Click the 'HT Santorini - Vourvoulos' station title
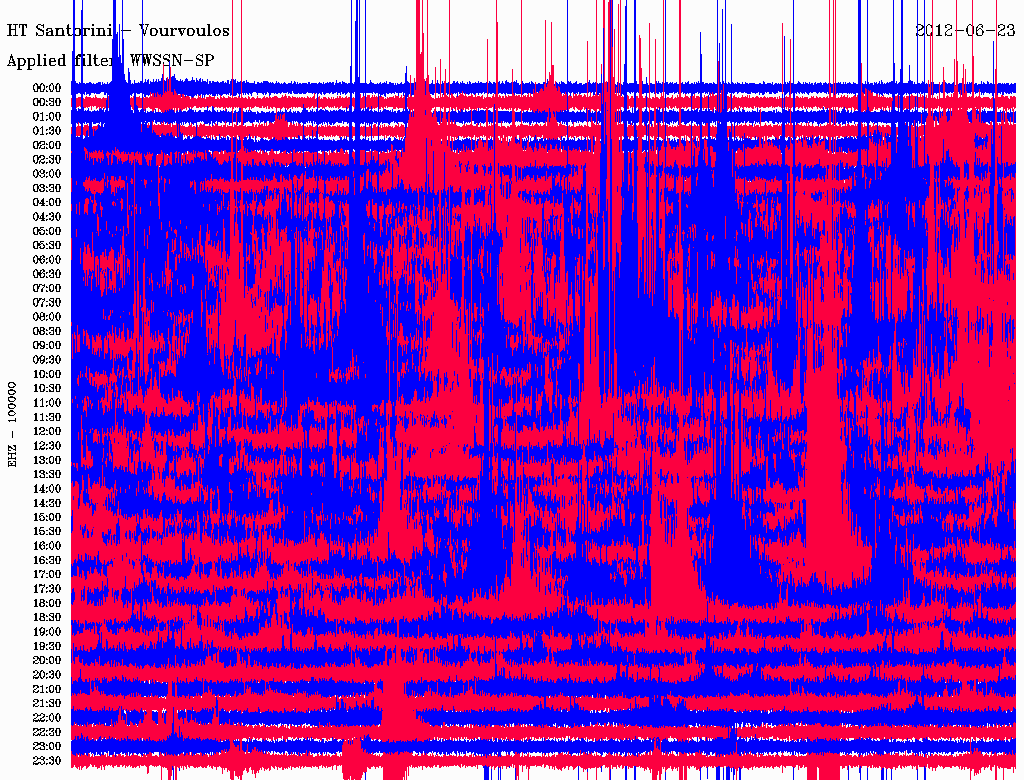The width and height of the screenshot is (1024, 780). pyautogui.click(x=118, y=31)
